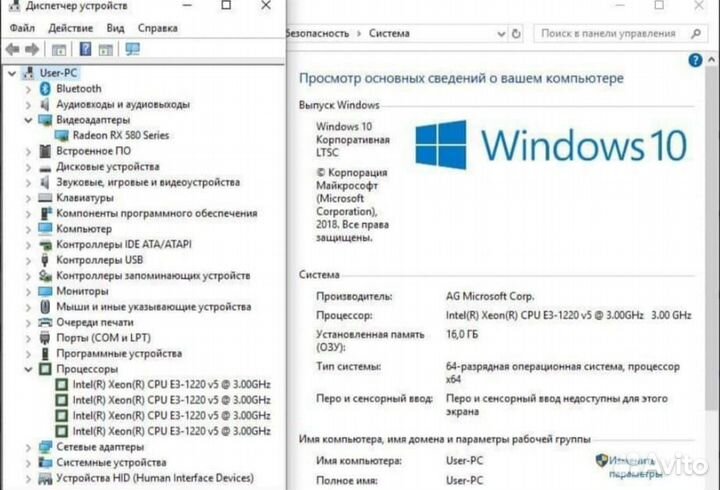The height and width of the screenshot is (490, 720).
Task: Click Система in breadcrumb path
Action: coord(389,33)
